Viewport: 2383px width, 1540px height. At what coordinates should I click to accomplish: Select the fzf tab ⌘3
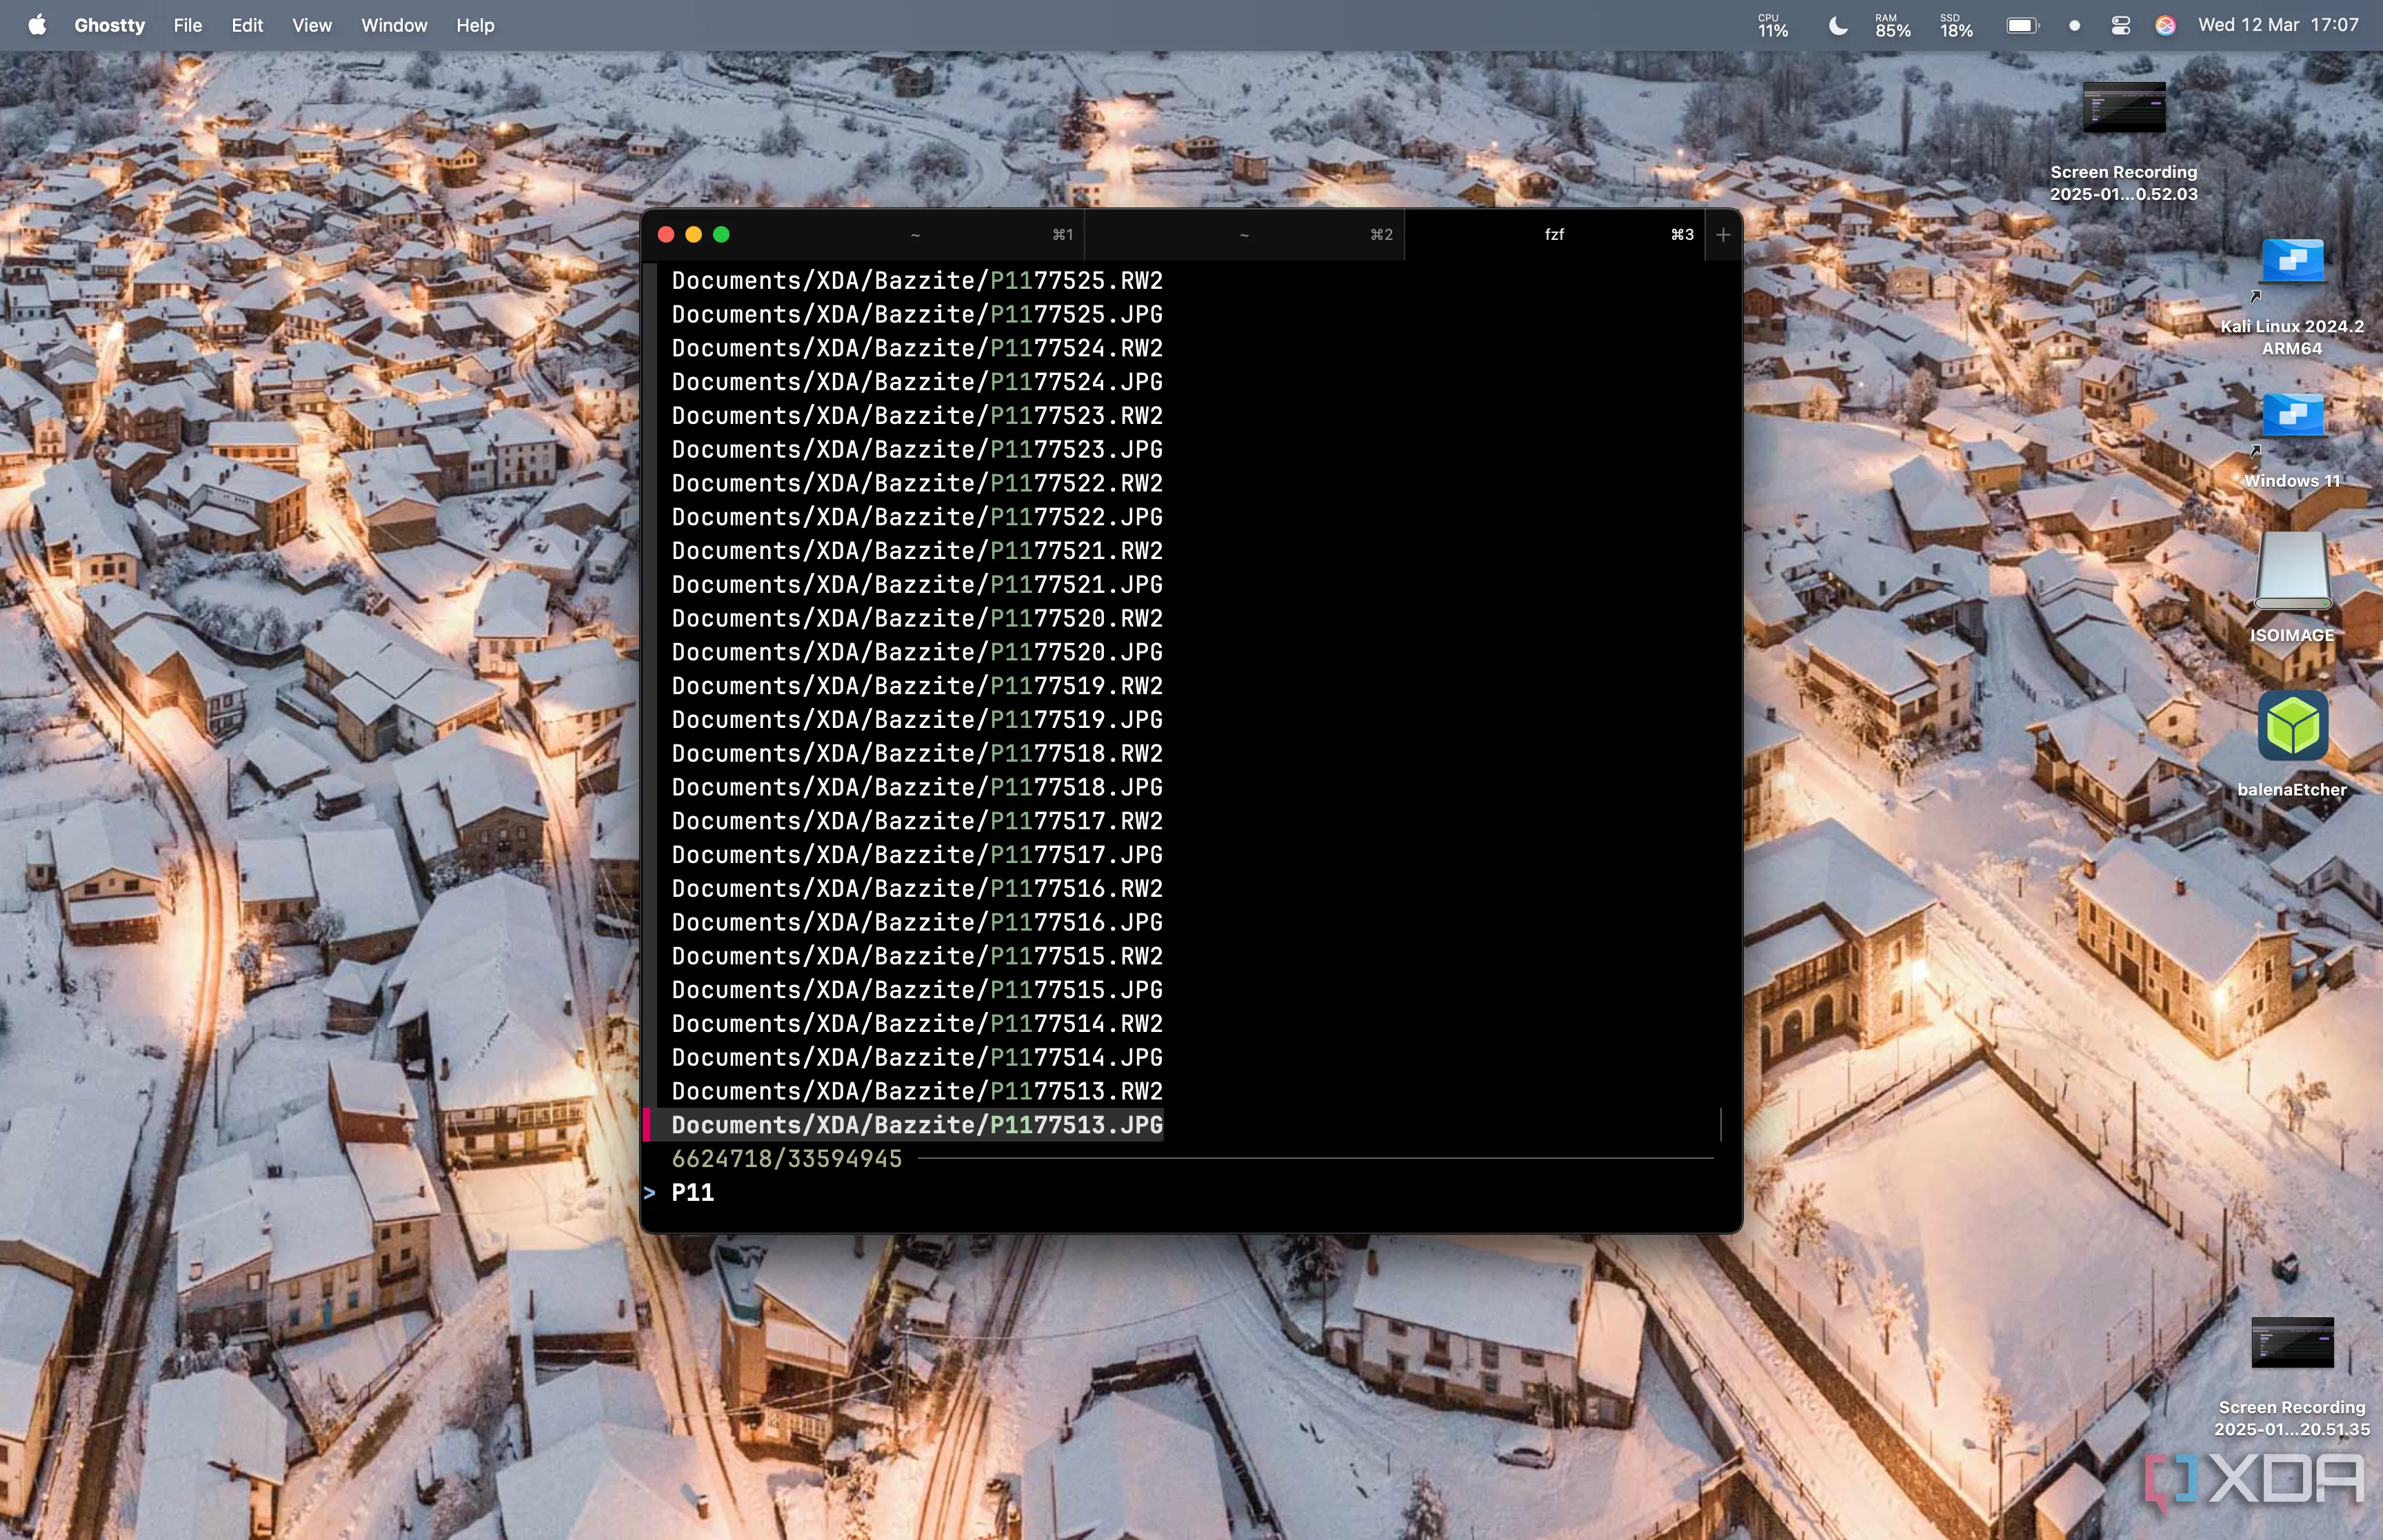pos(1554,235)
